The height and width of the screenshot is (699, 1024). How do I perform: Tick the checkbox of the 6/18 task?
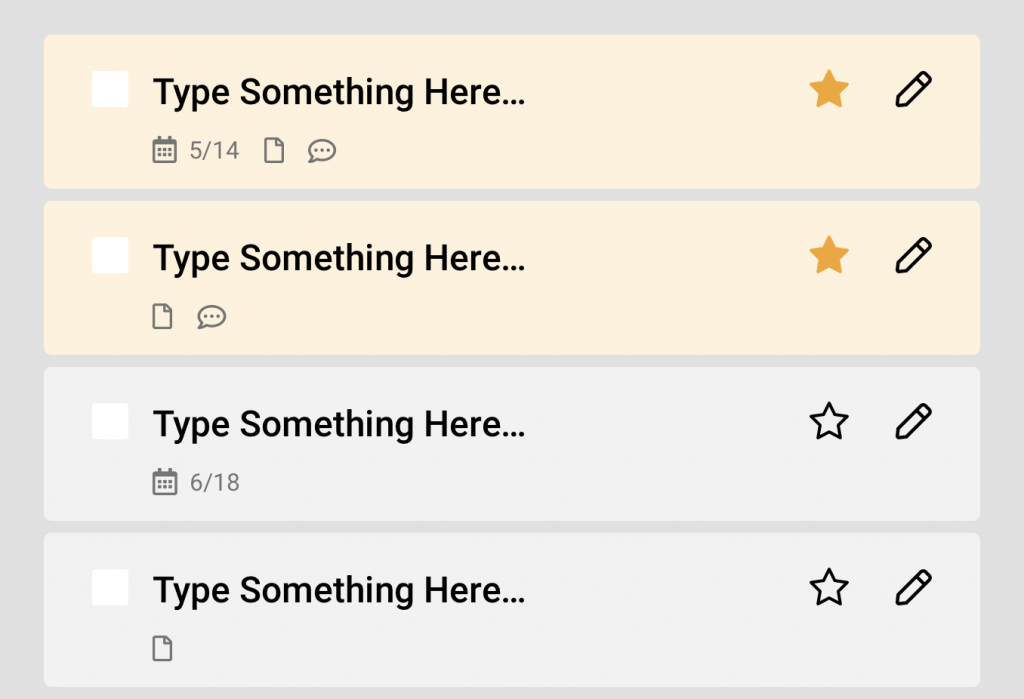pyautogui.click(x=110, y=421)
